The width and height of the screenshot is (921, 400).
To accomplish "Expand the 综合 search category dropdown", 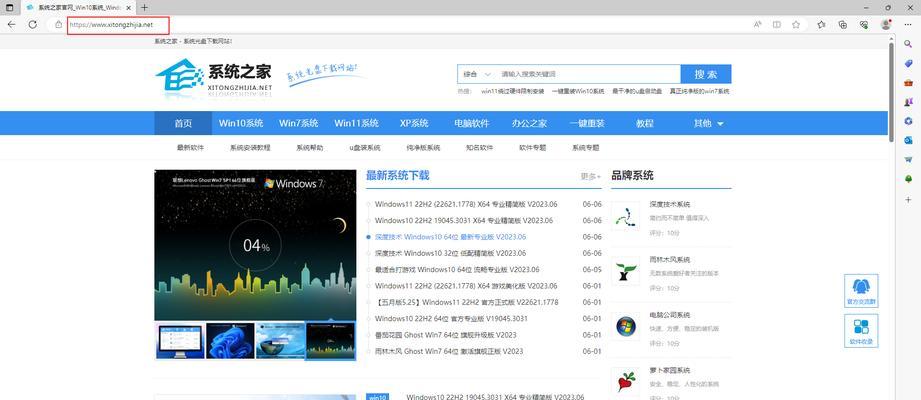I will pyautogui.click(x=476, y=74).
